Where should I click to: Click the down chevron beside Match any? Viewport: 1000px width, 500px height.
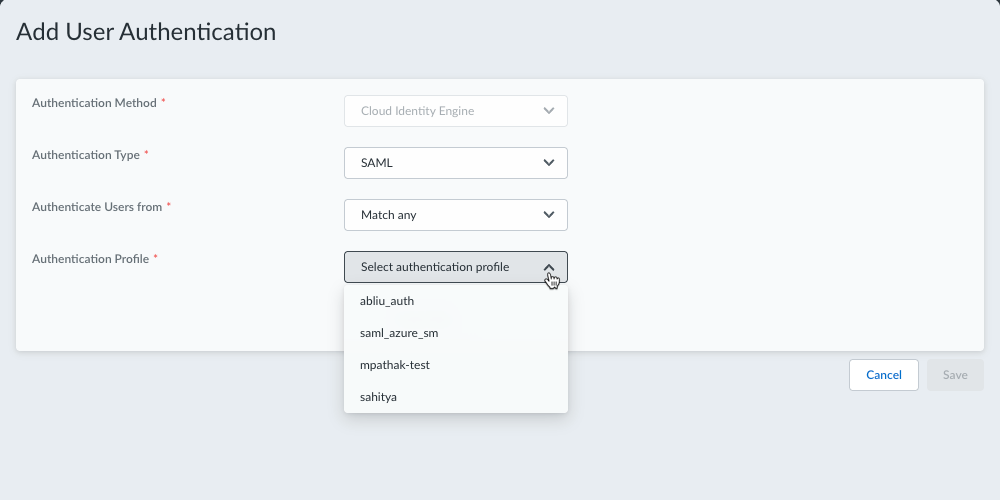coord(548,215)
